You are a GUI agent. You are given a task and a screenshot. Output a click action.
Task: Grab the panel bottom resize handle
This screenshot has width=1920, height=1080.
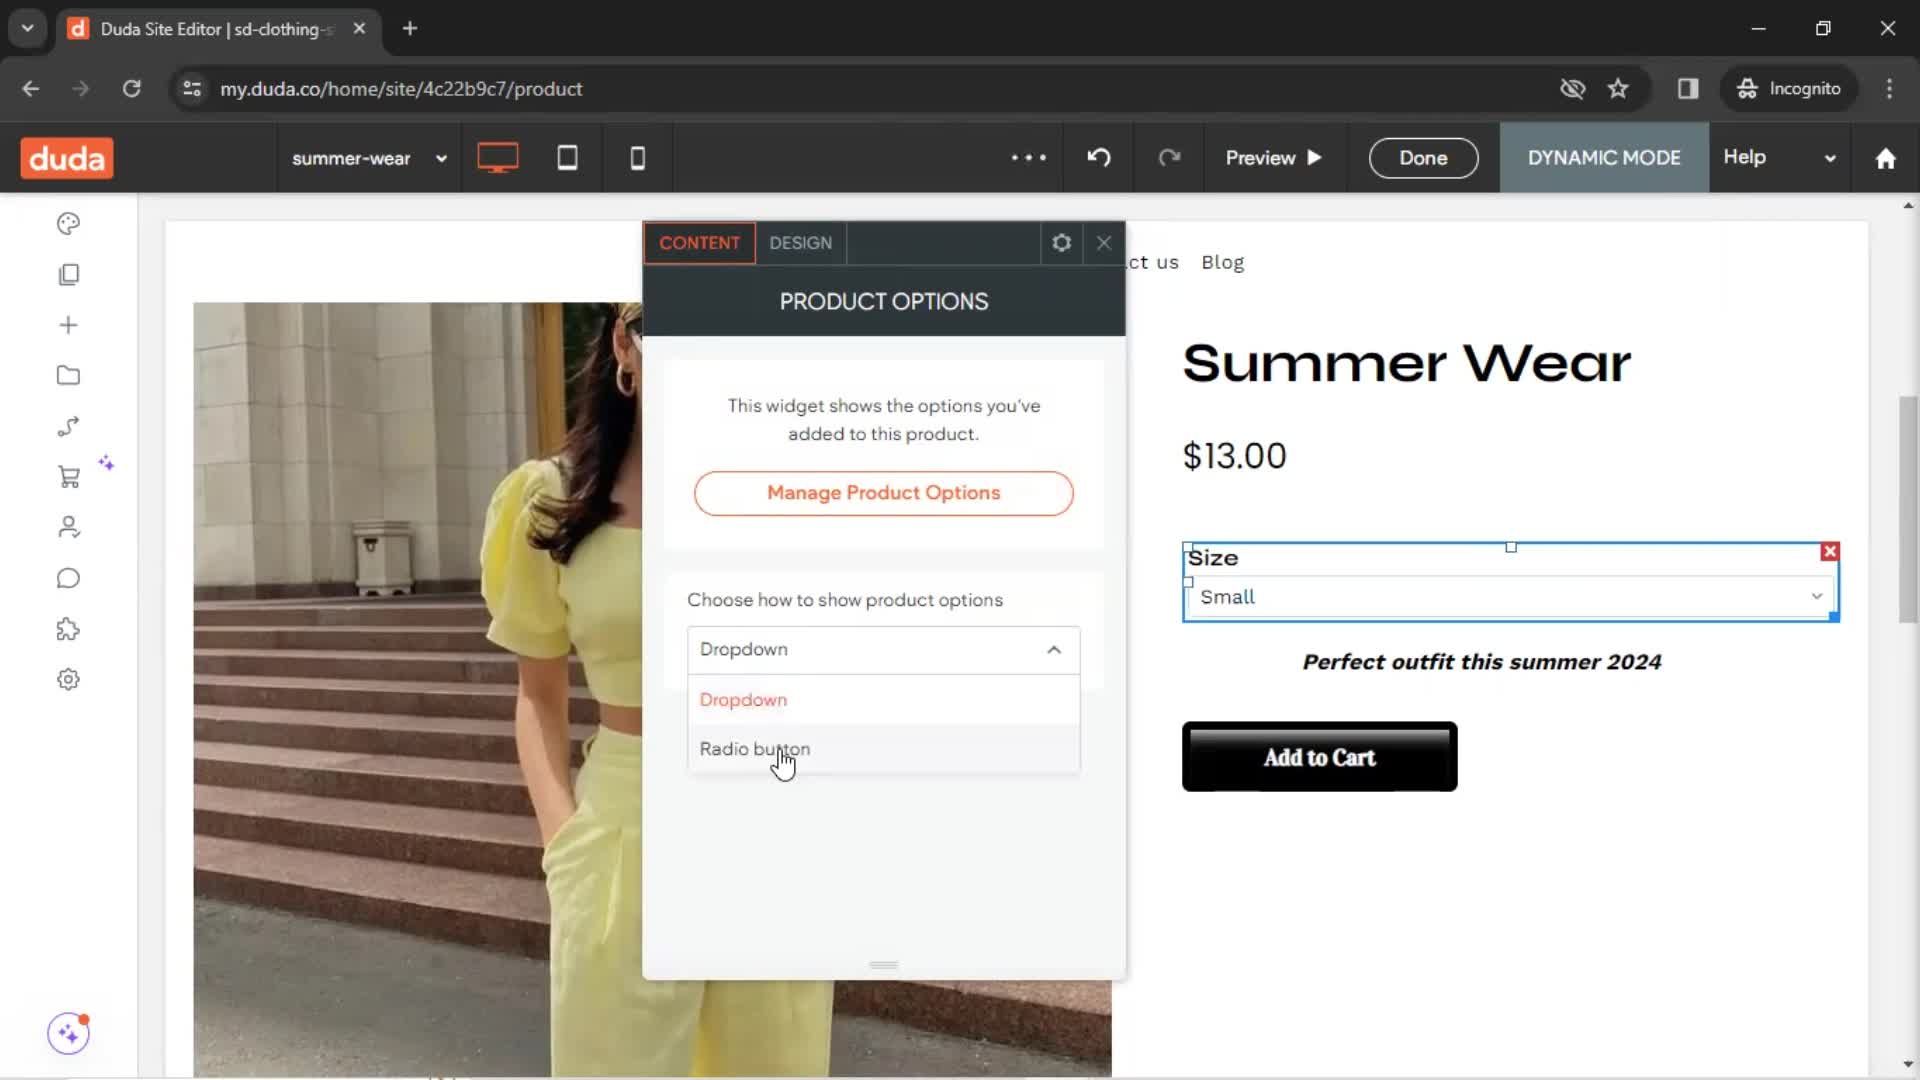pyautogui.click(x=883, y=965)
